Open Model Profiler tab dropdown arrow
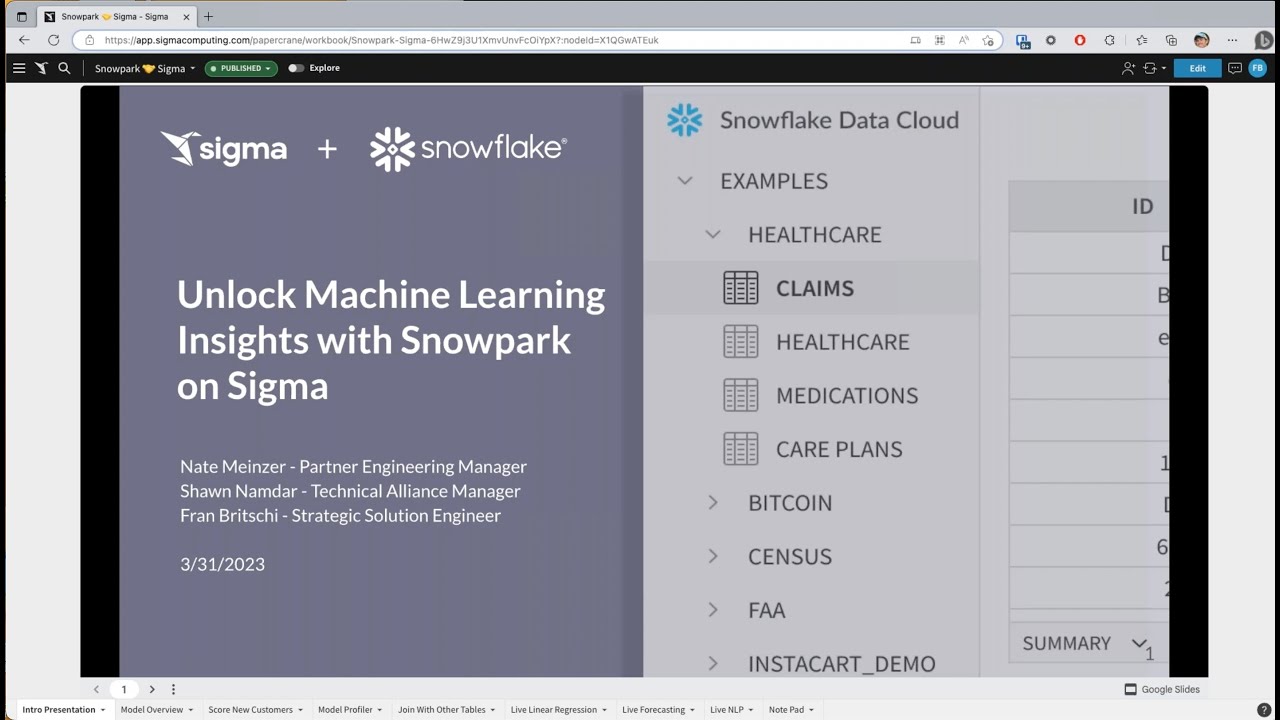The image size is (1280, 720). 379,710
